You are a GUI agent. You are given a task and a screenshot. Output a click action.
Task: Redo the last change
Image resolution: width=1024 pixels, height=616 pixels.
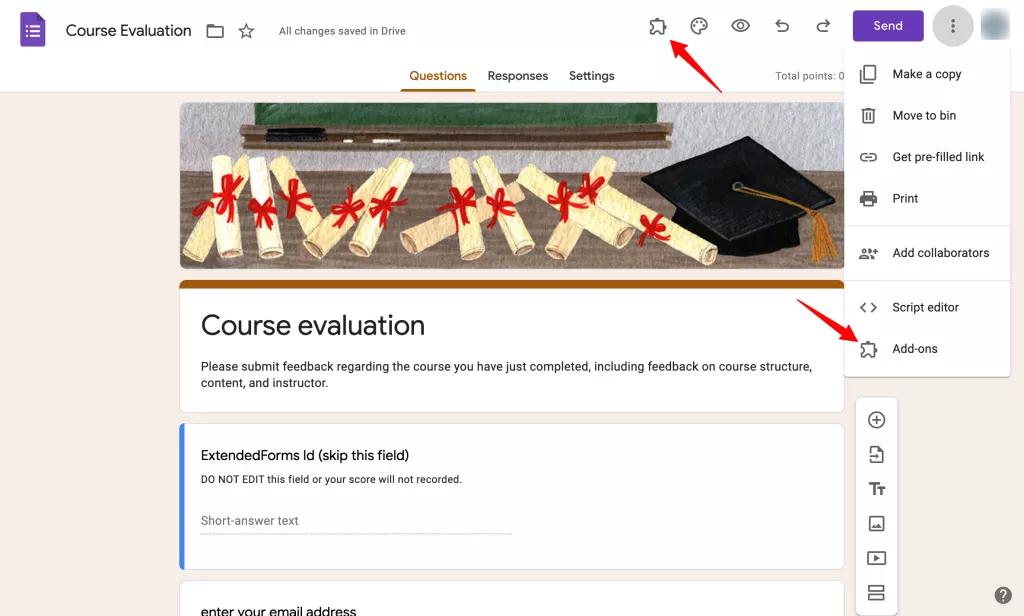823,27
